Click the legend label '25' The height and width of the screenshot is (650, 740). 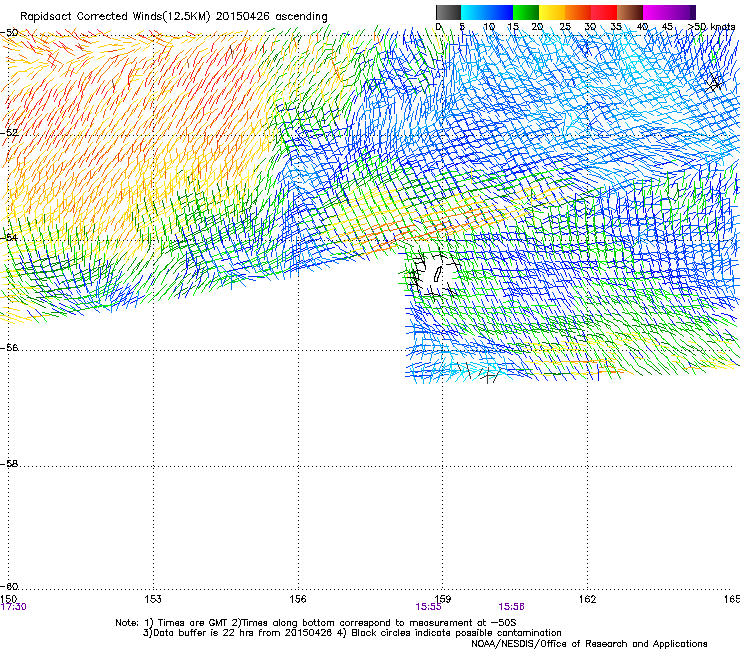pyautogui.click(x=564, y=27)
